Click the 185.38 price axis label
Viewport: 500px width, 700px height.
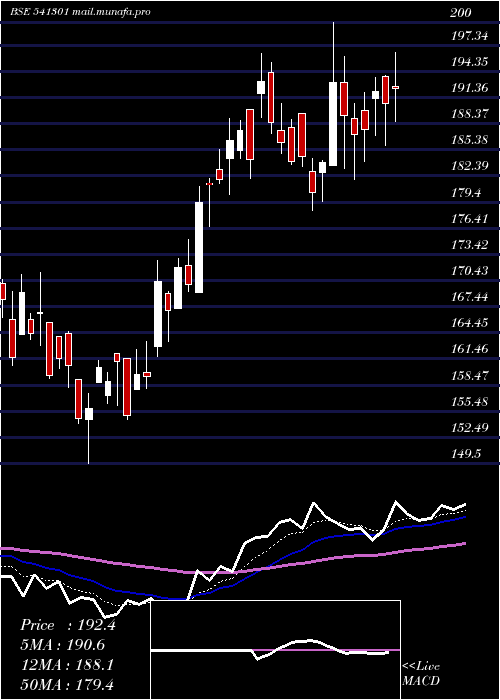click(469, 140)
